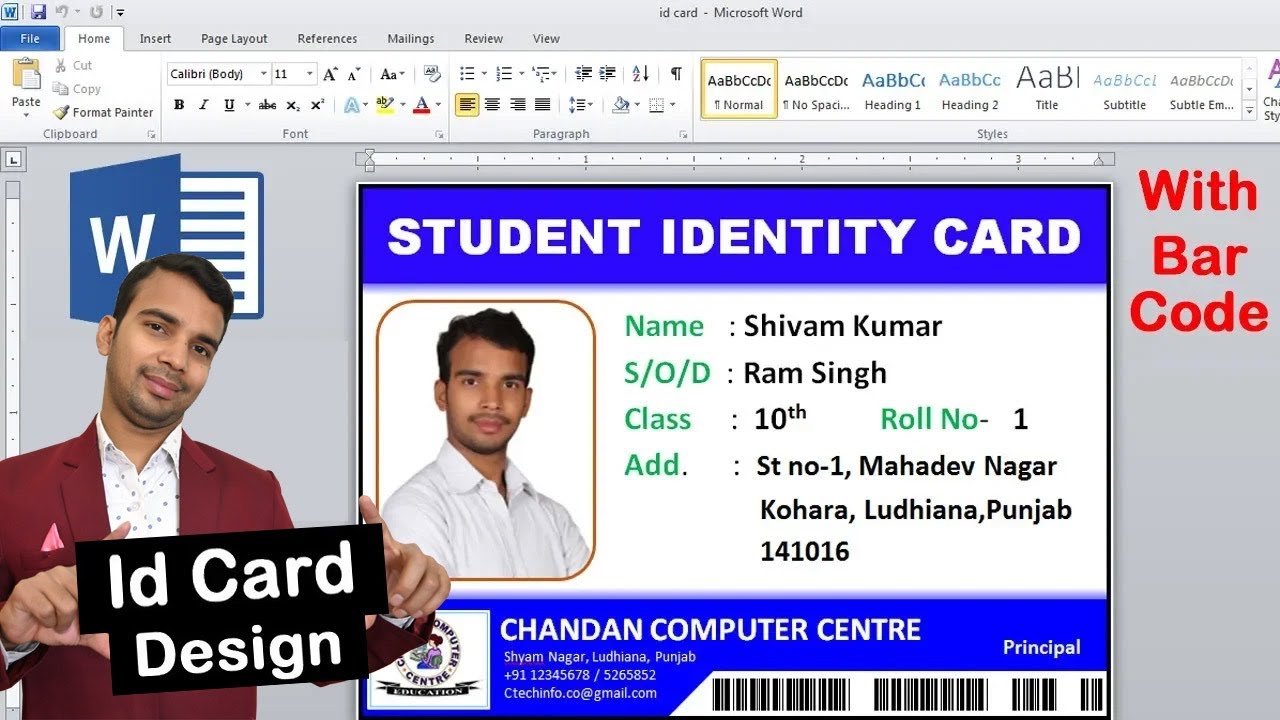Click the Cut button
This screenshot has height=720, width=1280.
click(x=73, y=65)
